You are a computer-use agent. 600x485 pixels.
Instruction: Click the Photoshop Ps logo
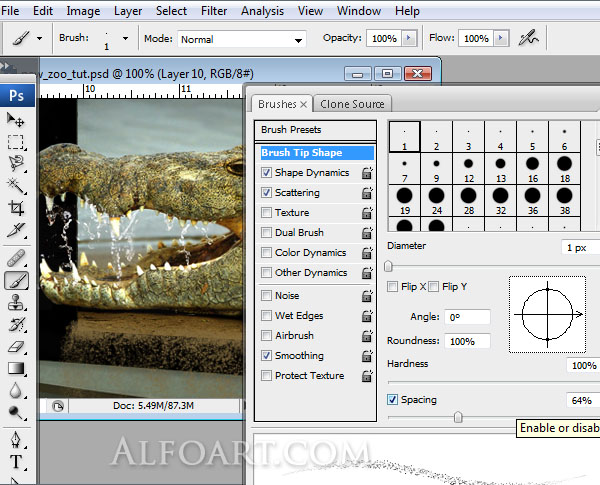17,95
